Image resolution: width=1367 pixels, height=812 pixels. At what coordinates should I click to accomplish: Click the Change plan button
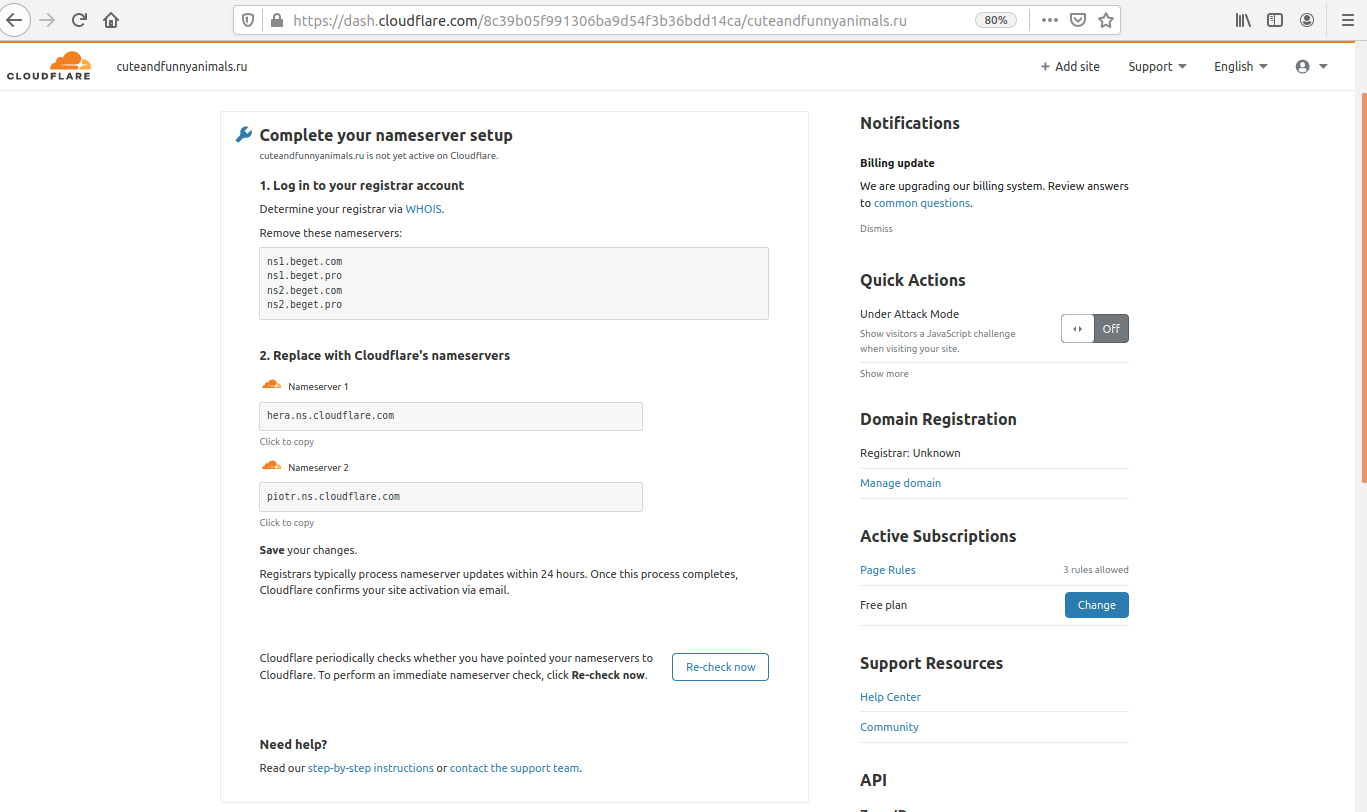click(x=1096, y=605)
